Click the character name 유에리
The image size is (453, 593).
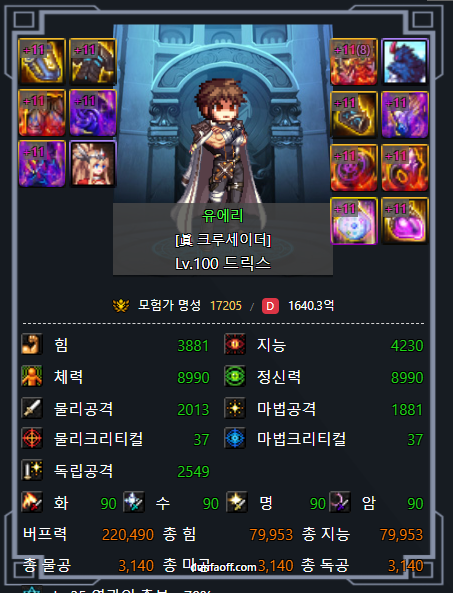[x=223, y=216]
